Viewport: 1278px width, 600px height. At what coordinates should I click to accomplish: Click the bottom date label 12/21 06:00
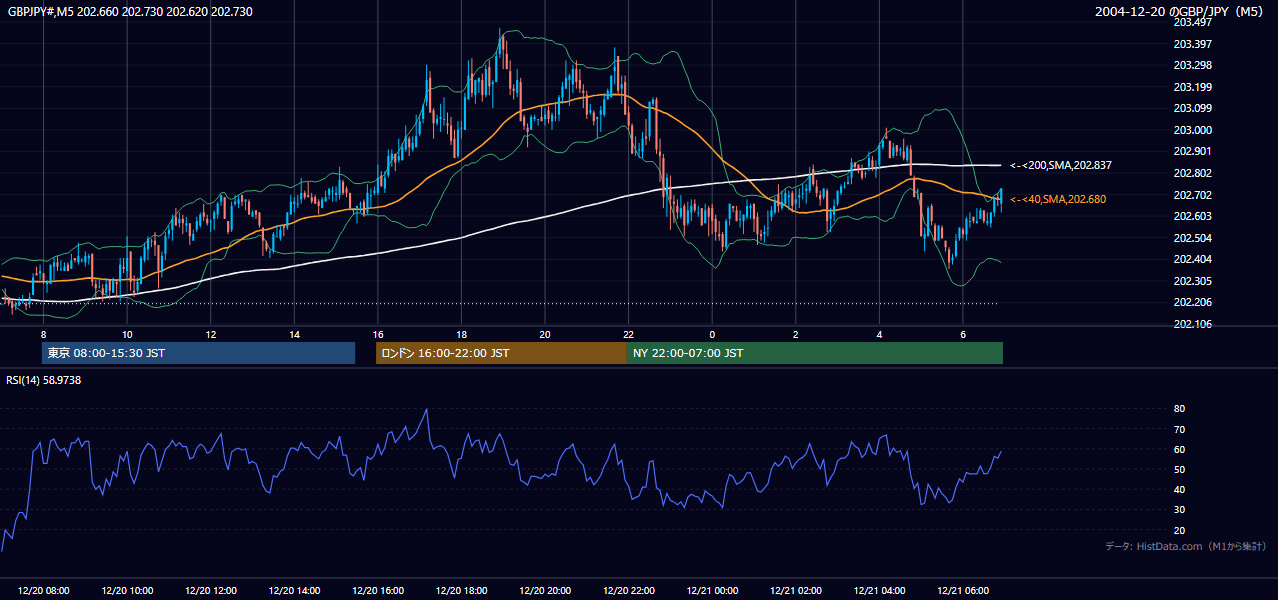(x=963, y=591)
